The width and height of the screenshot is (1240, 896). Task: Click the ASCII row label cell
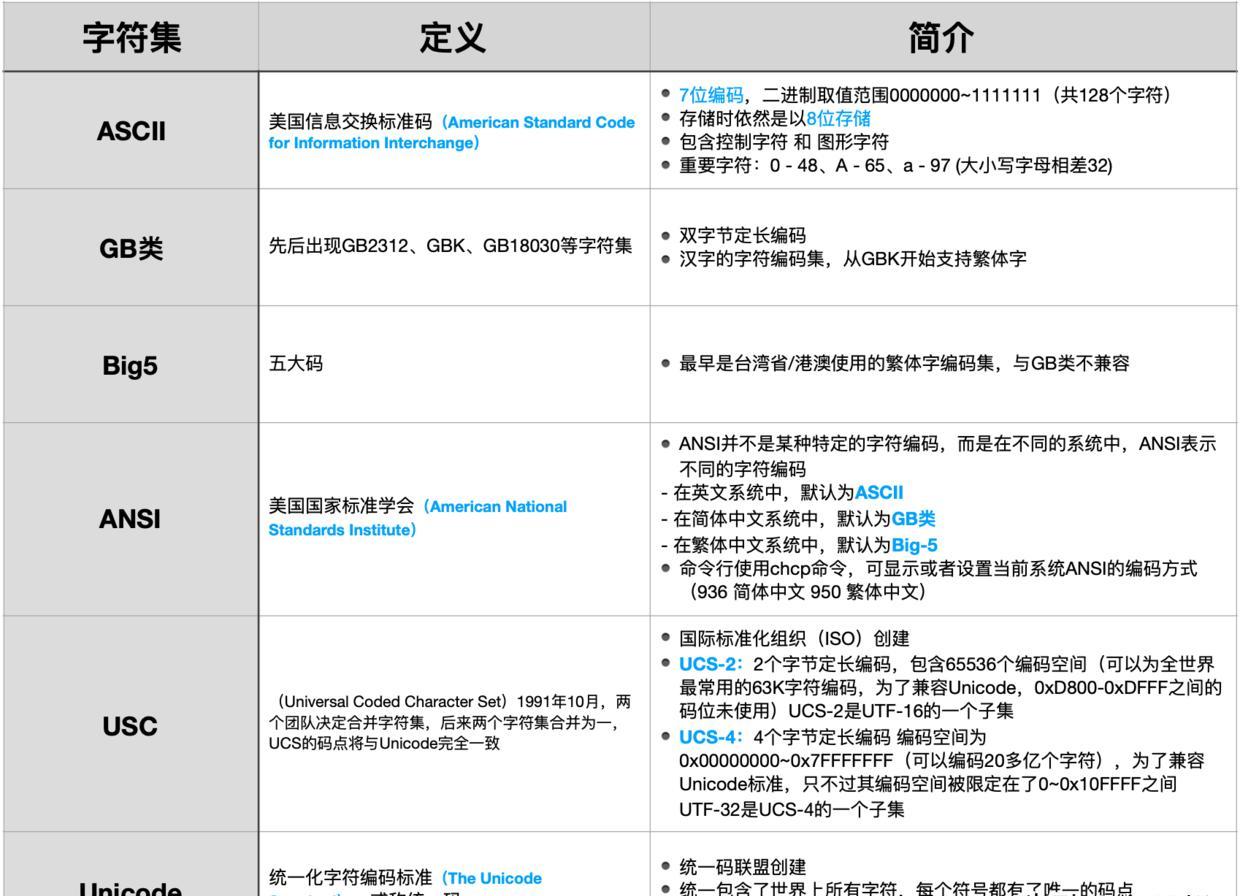coord(128,130)
